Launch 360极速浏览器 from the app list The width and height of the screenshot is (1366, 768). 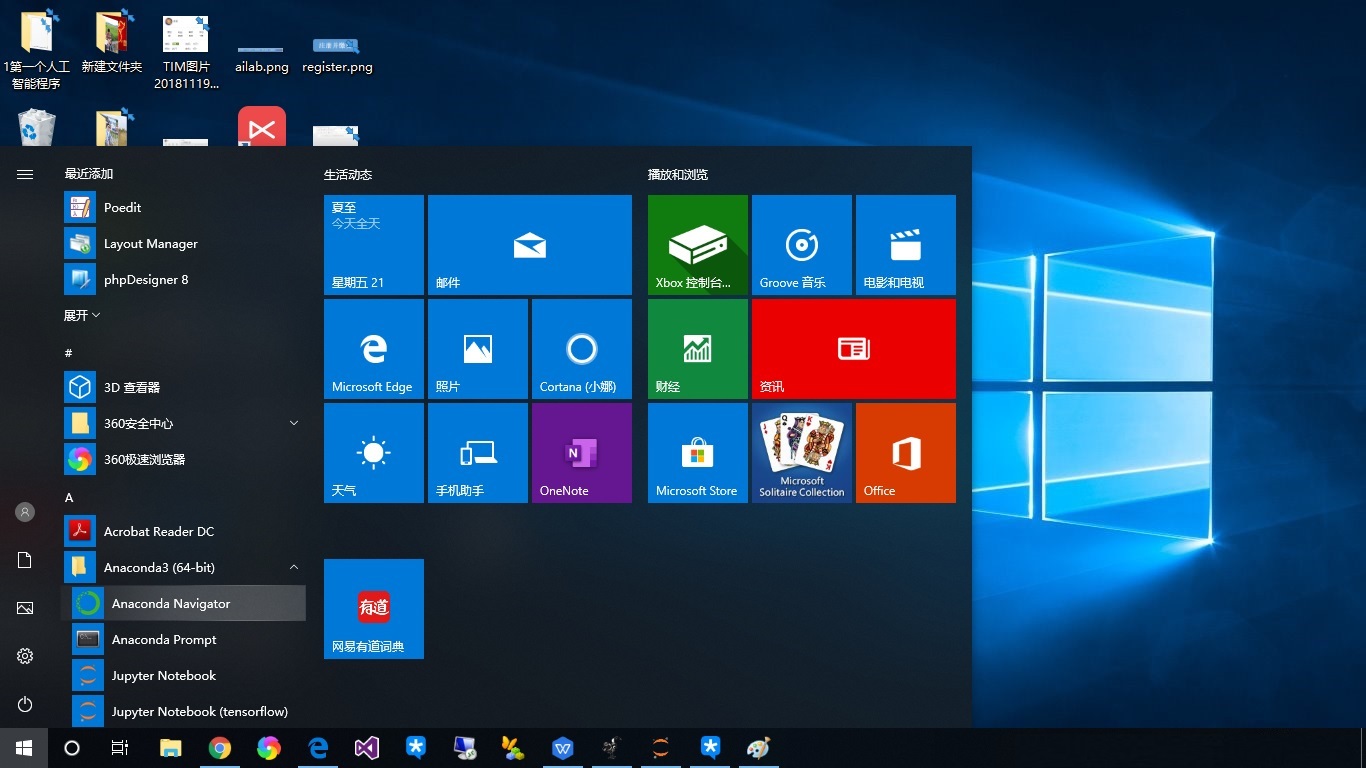185,460
